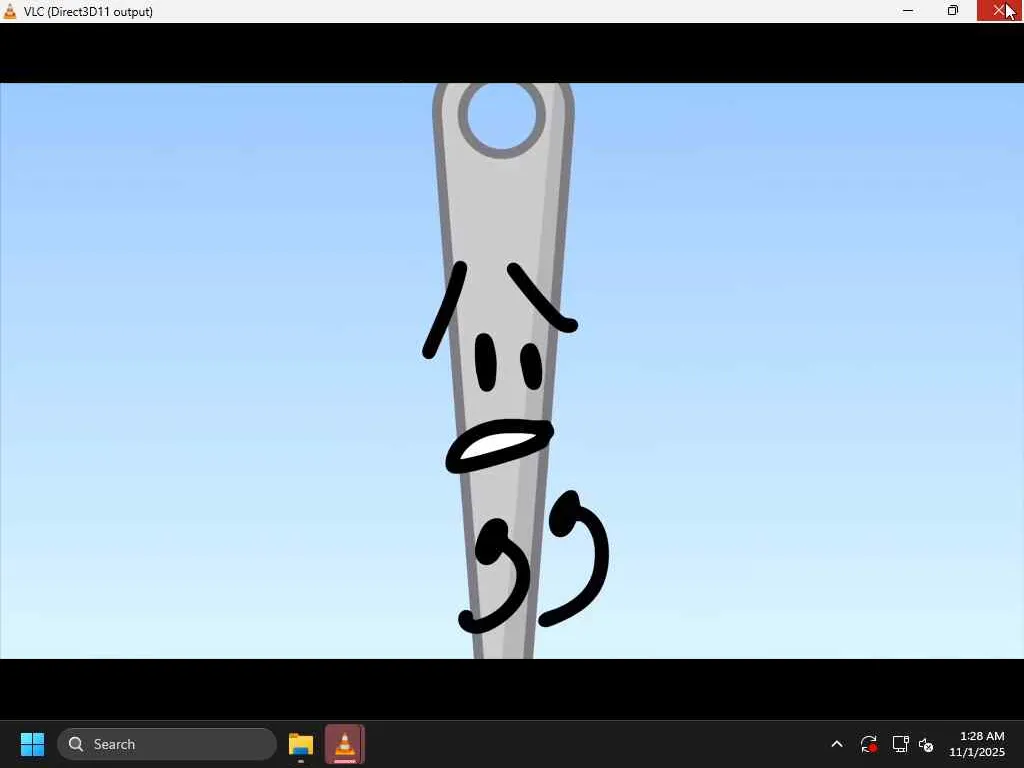Show hidden system tray icons
This screenshot has width=1024, height=768.
click(837, 744)
